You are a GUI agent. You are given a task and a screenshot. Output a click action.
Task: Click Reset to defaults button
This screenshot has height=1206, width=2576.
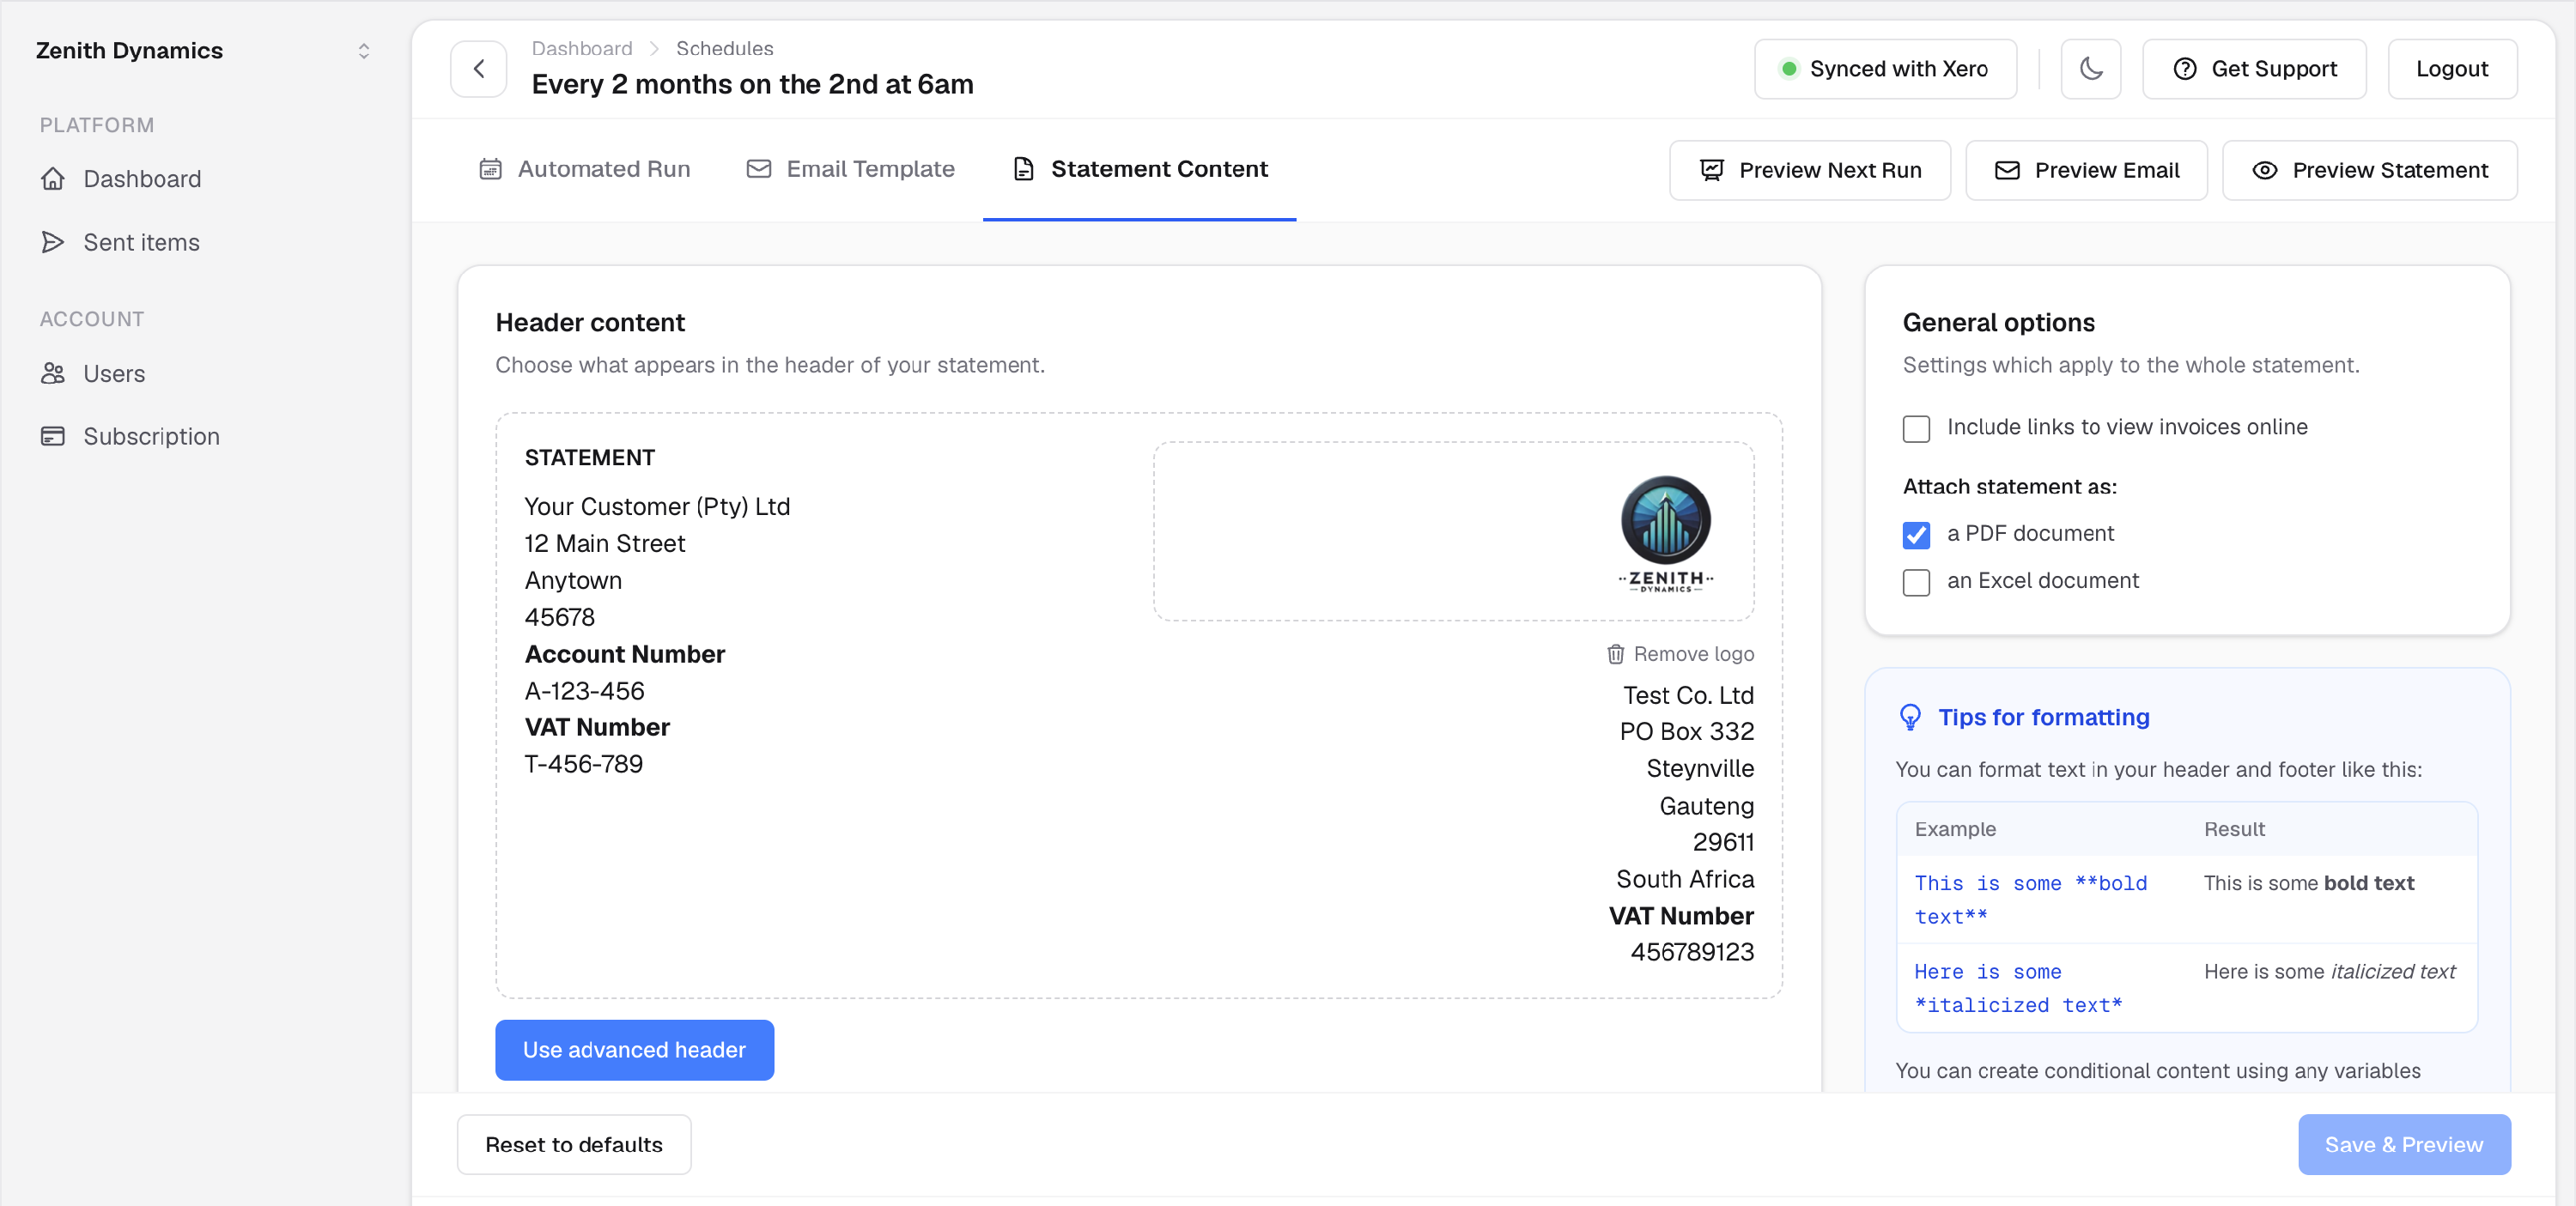pos(573,1144)
